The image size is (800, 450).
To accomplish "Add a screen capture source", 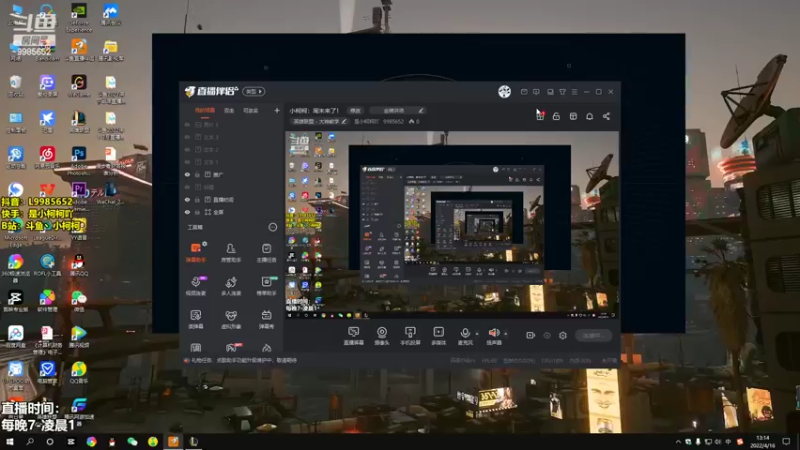I will tap(354, 336).
